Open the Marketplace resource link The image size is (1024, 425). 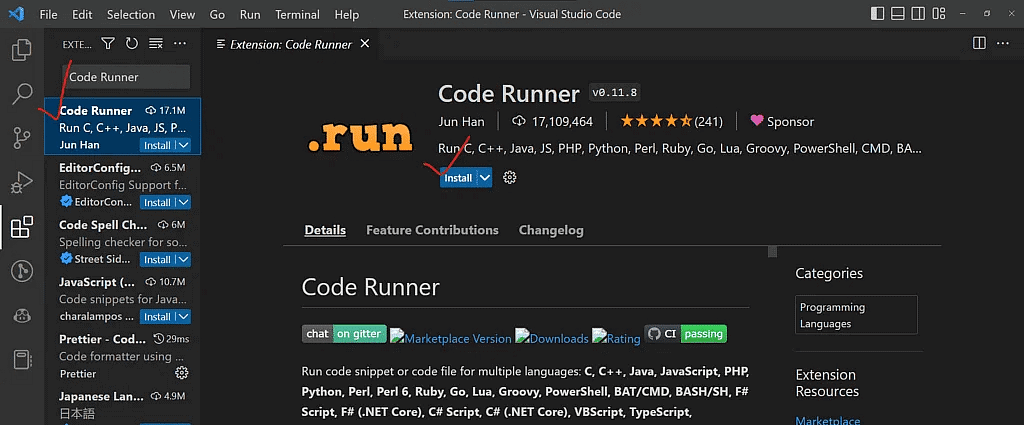(827, 420)
